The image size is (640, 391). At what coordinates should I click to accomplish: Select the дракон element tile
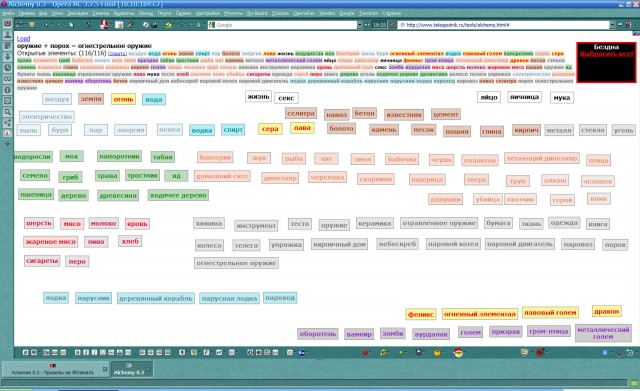coord(607,311)
